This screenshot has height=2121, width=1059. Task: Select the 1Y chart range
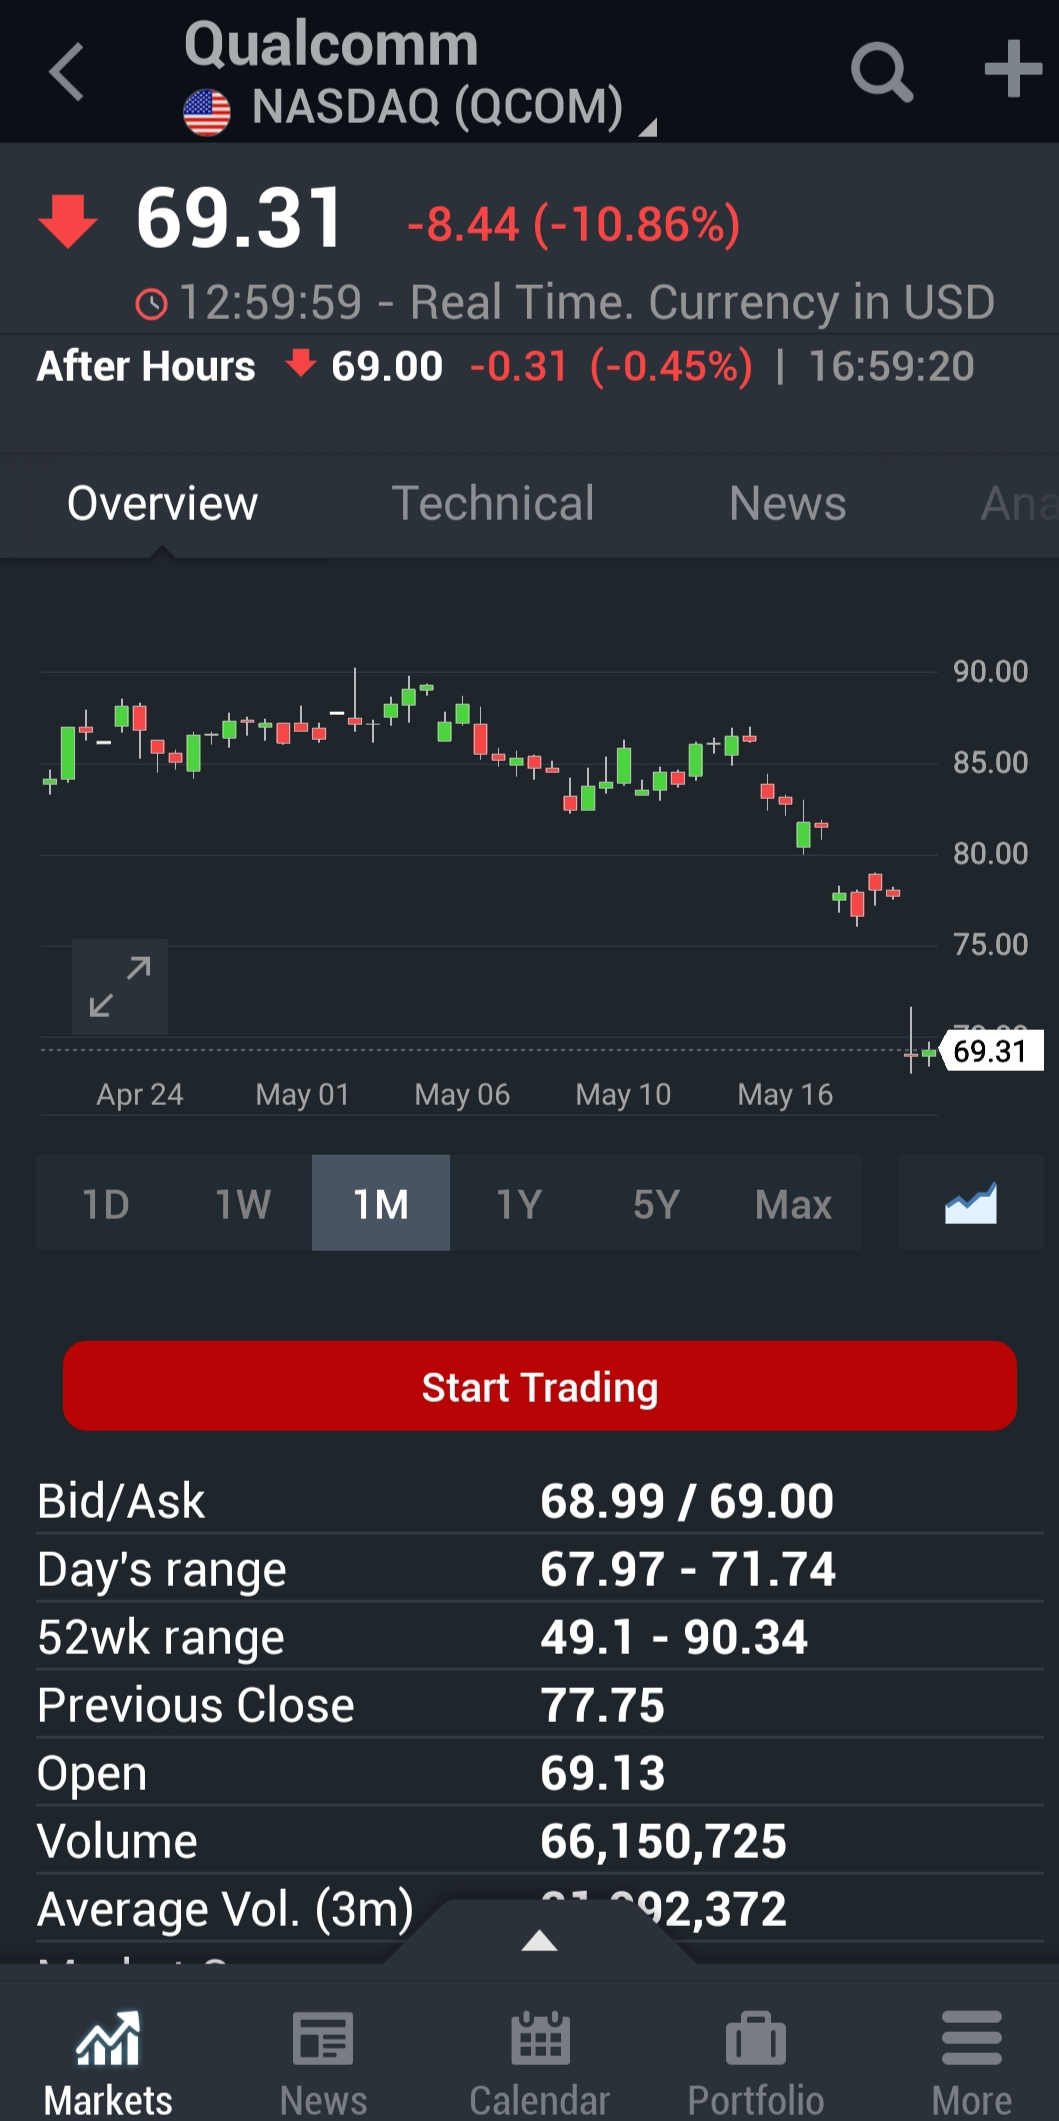pos(519,1204)
